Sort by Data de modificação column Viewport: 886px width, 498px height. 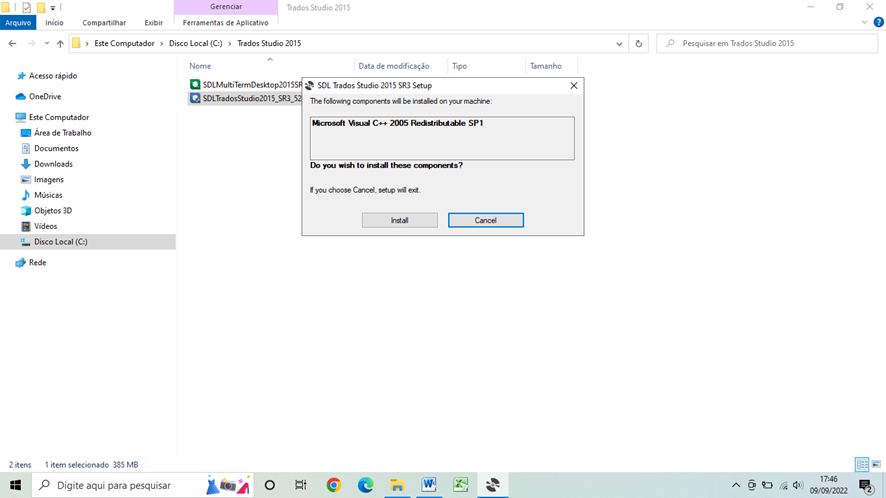point(394,66)
